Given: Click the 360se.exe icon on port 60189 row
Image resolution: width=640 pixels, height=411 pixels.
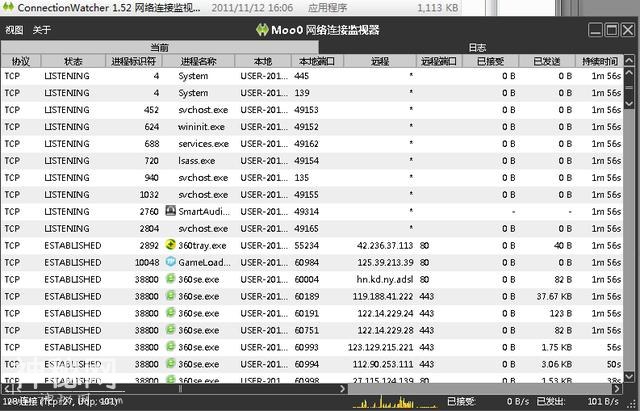Looking at the screenshot, I should tap(171, 295).
